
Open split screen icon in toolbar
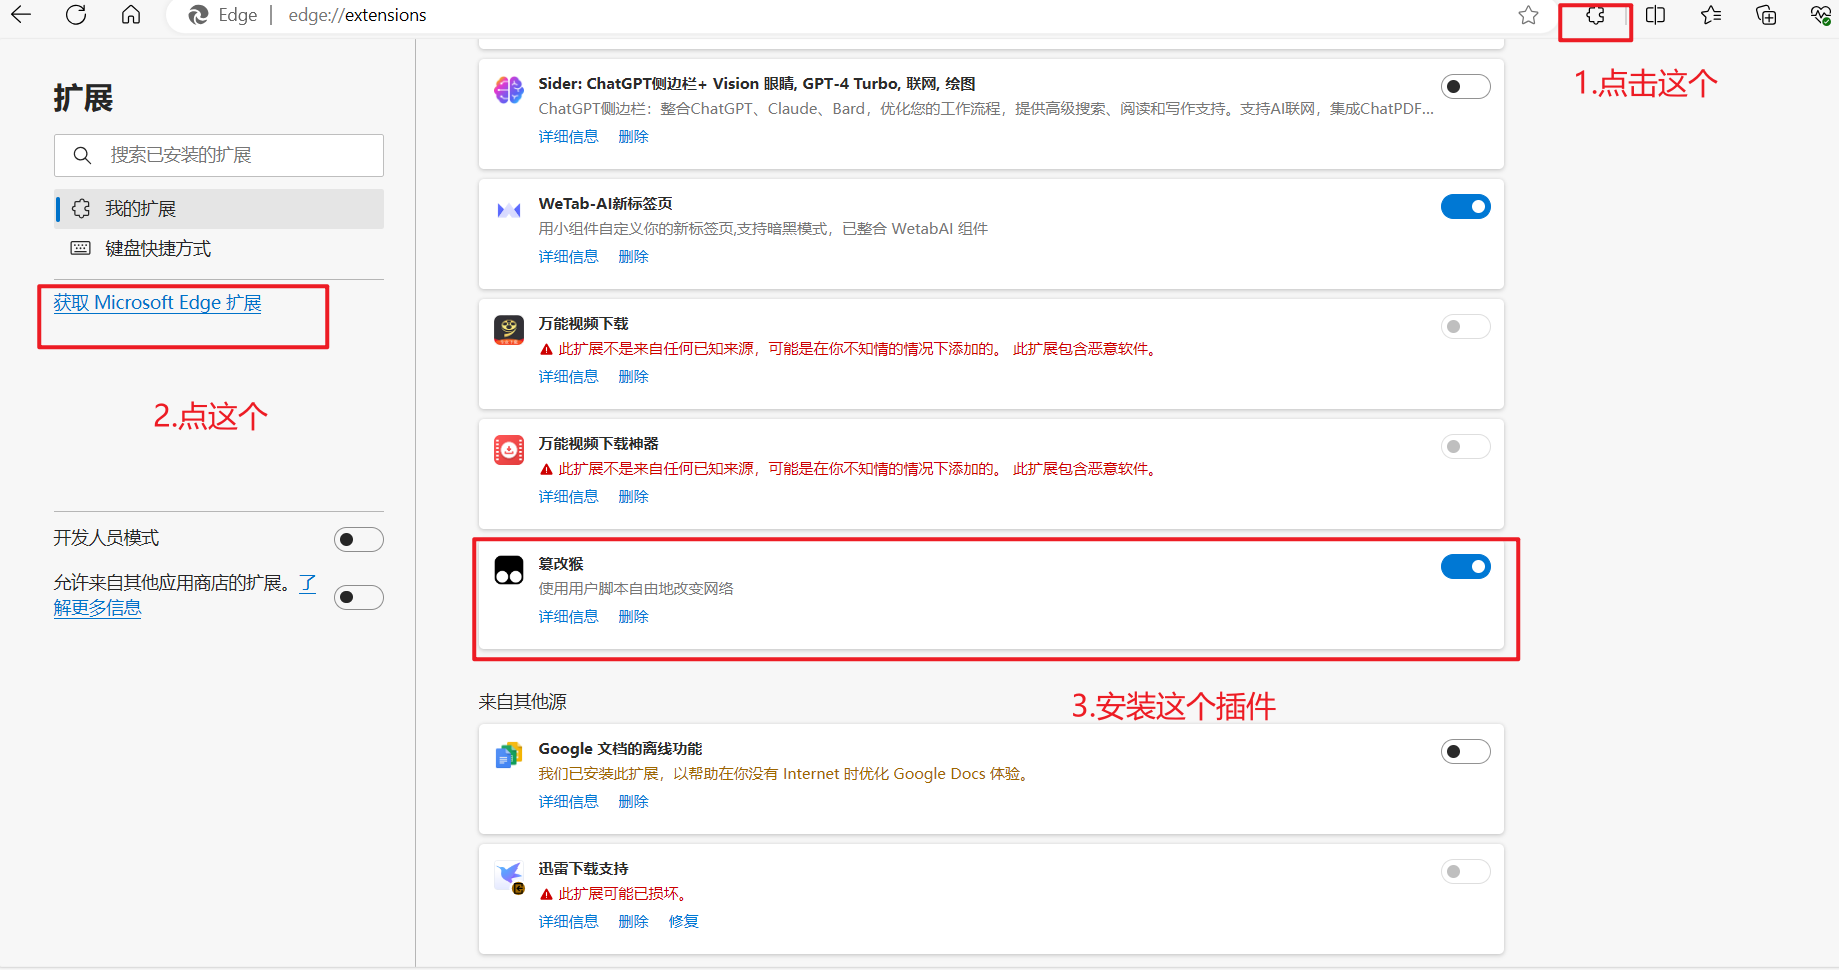(x=1655, y=15)
